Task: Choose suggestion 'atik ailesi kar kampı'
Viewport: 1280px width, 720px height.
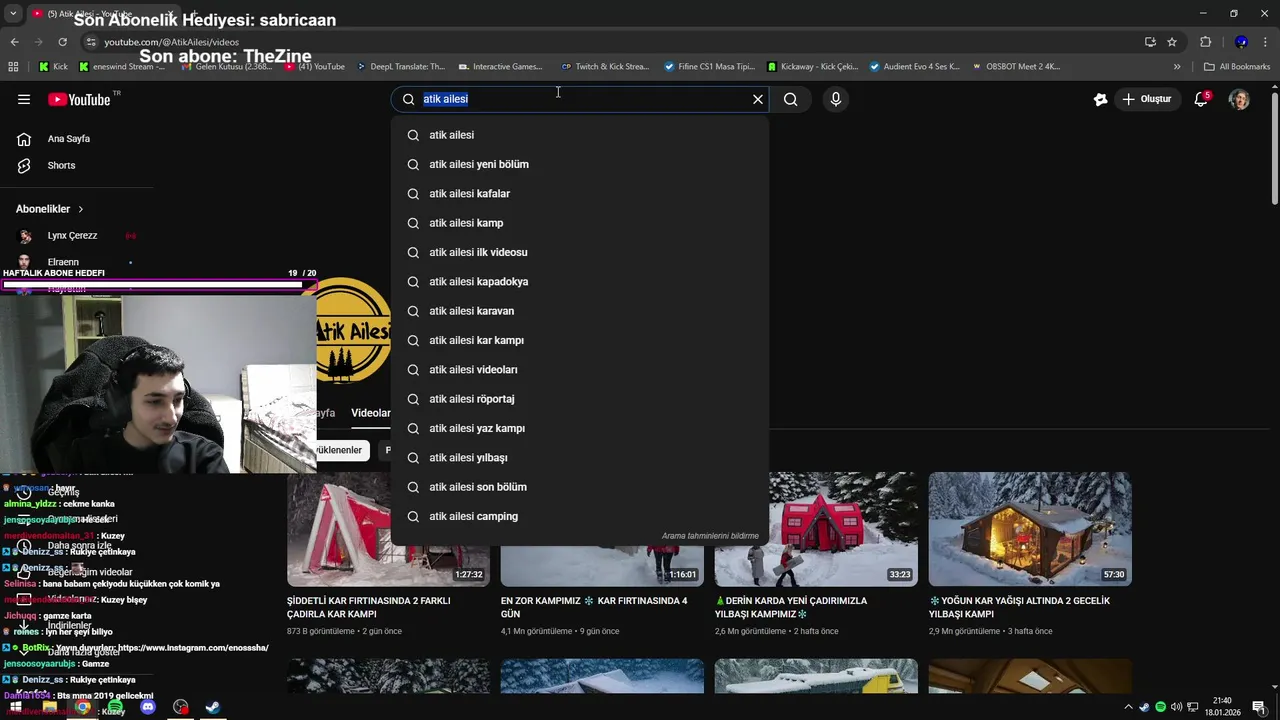Action: tap(580, 340)
